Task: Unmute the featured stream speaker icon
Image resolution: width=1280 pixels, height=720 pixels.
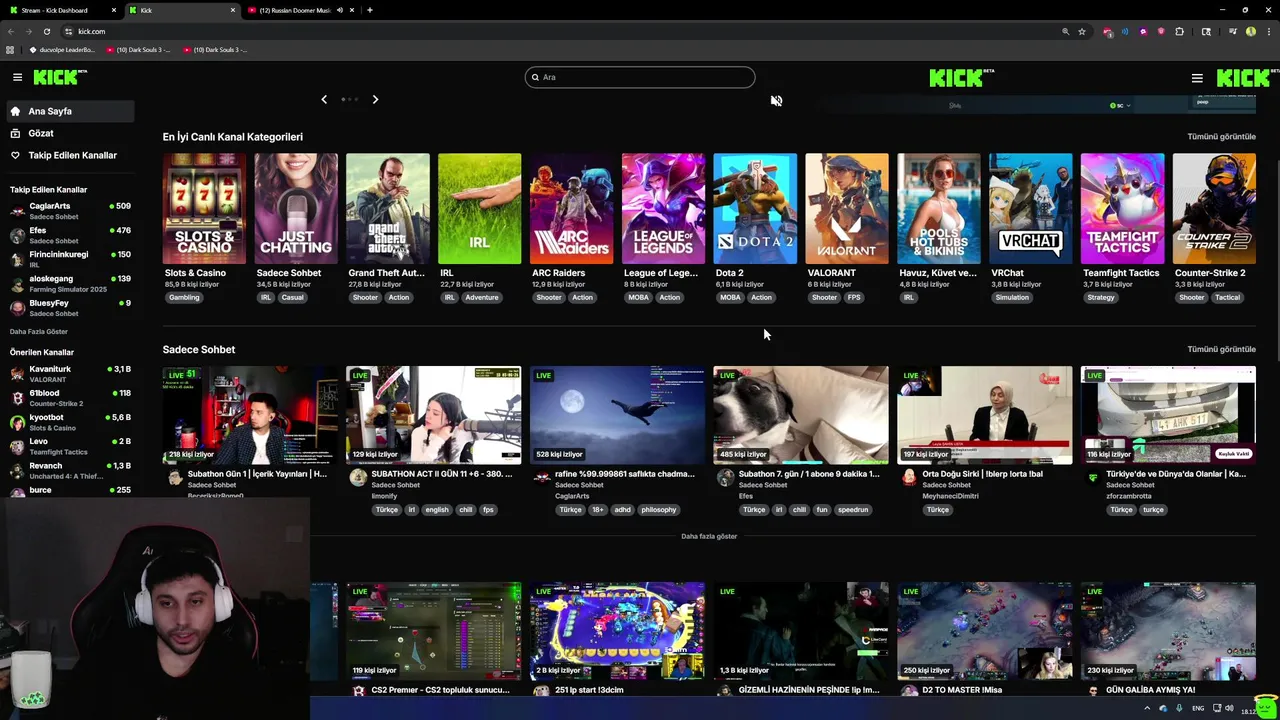Action: coord(776,100)
